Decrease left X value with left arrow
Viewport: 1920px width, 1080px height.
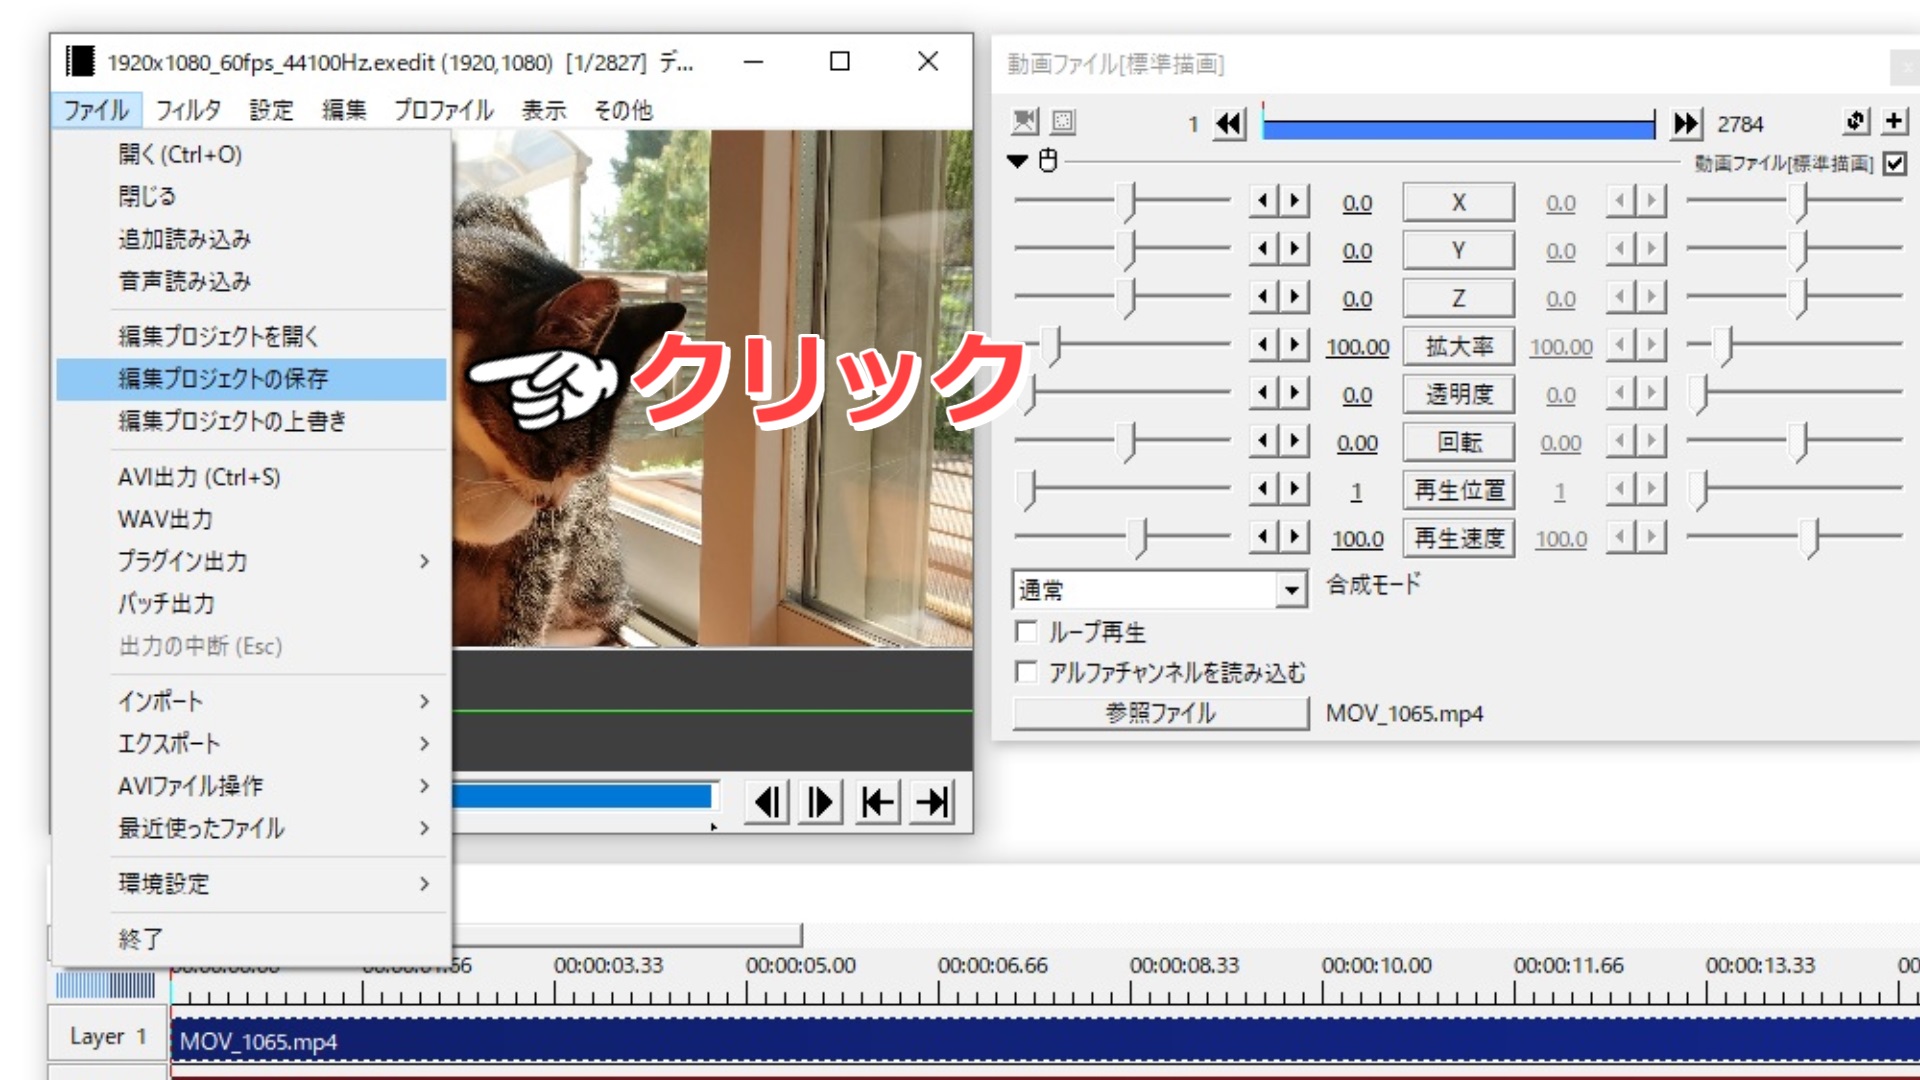[x=1263, y=201]
